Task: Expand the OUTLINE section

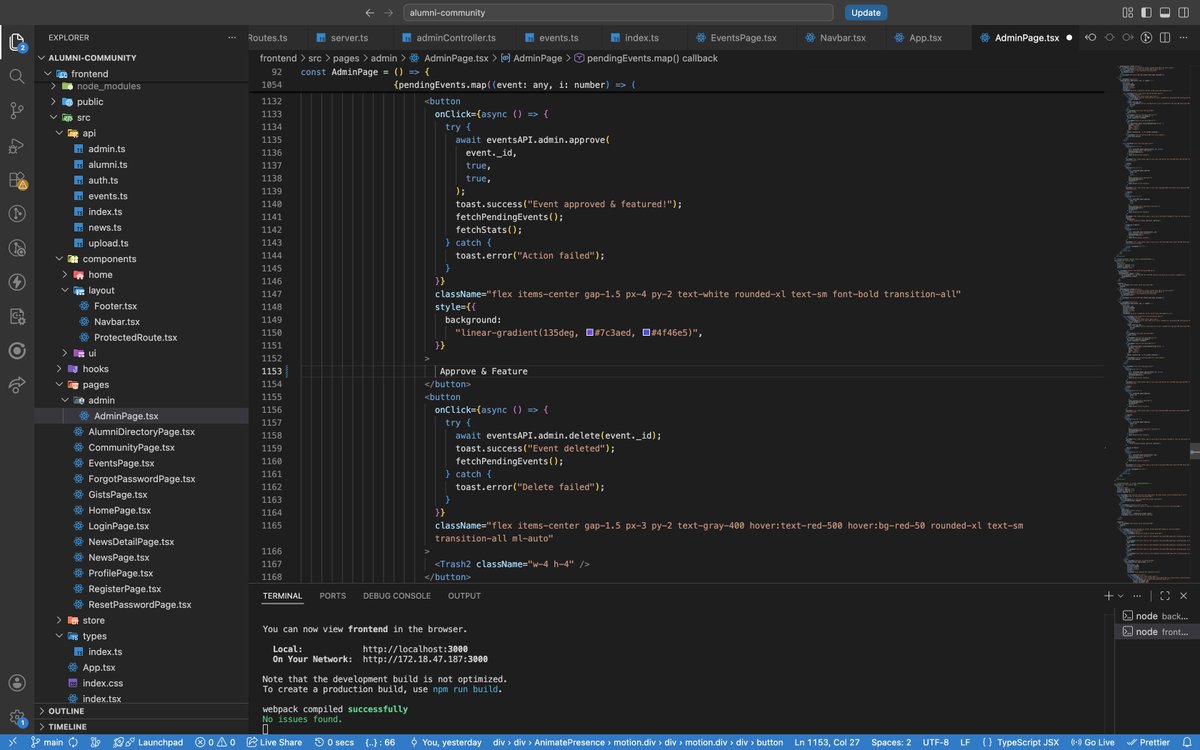Action: click(x=141, y=711)
